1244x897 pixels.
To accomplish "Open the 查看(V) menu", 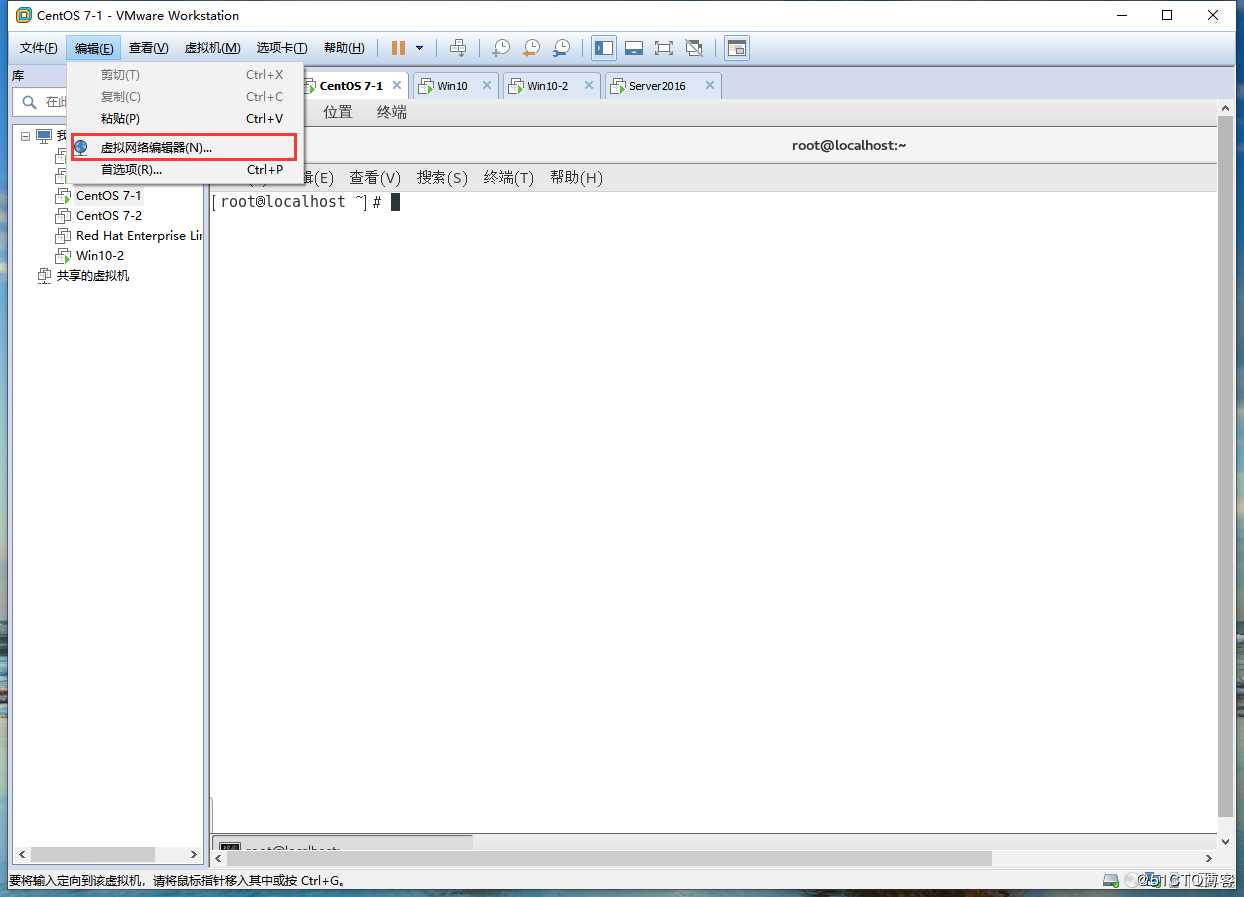I will (x=148, y=48).
